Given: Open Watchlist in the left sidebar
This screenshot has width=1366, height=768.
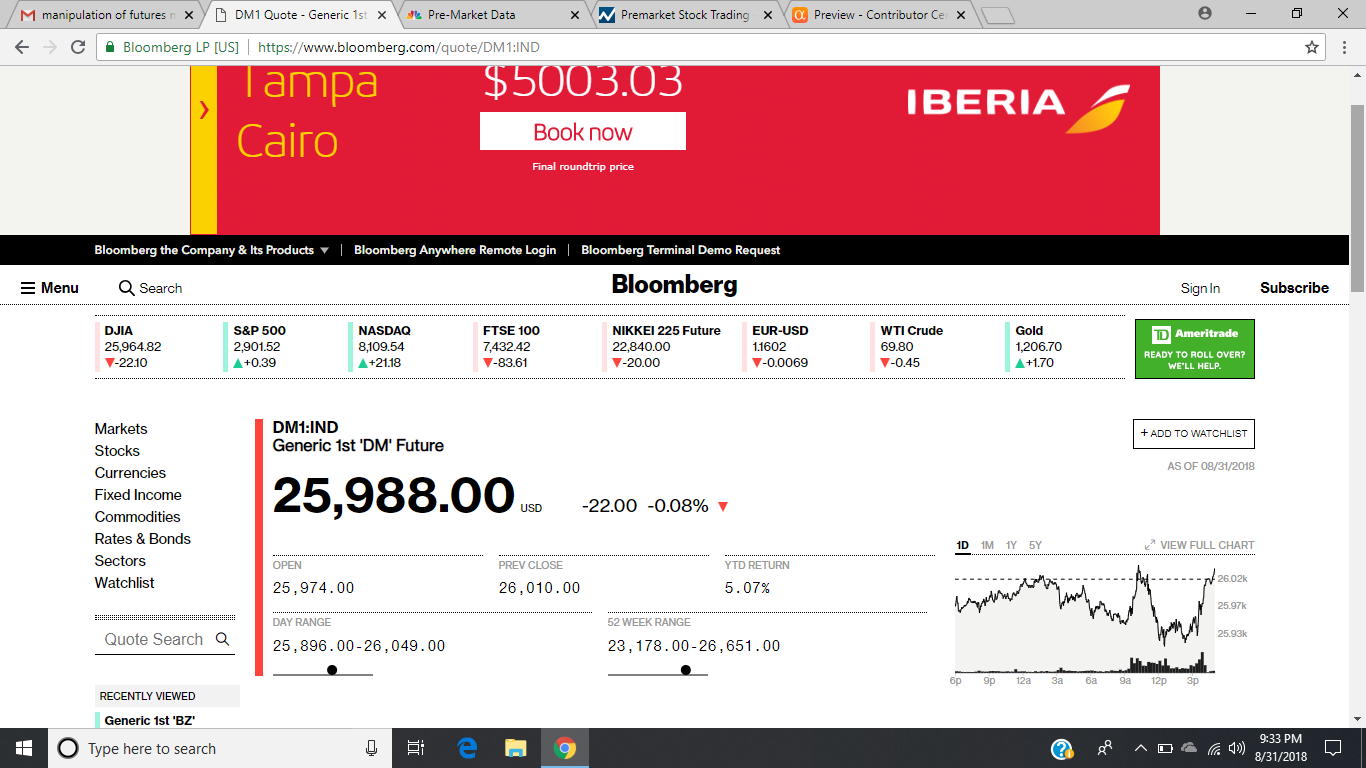Looking at the screenshot, I should coord(125,583).
